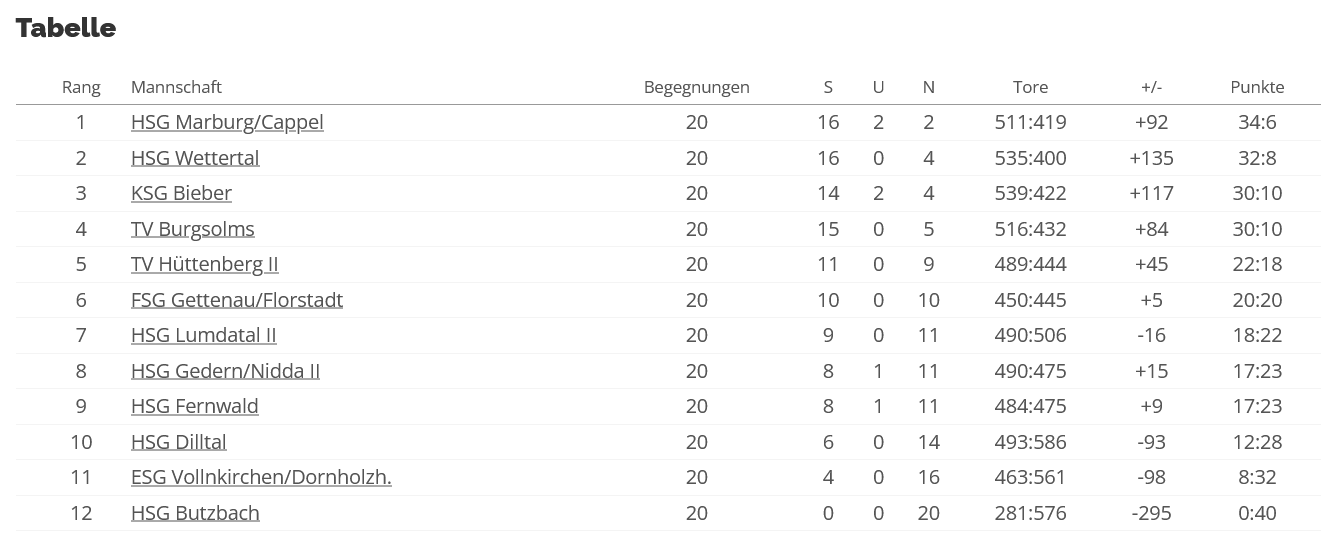Click the Tore column header
Viewport: 1339px width, 551px height.
(1030, 87)
